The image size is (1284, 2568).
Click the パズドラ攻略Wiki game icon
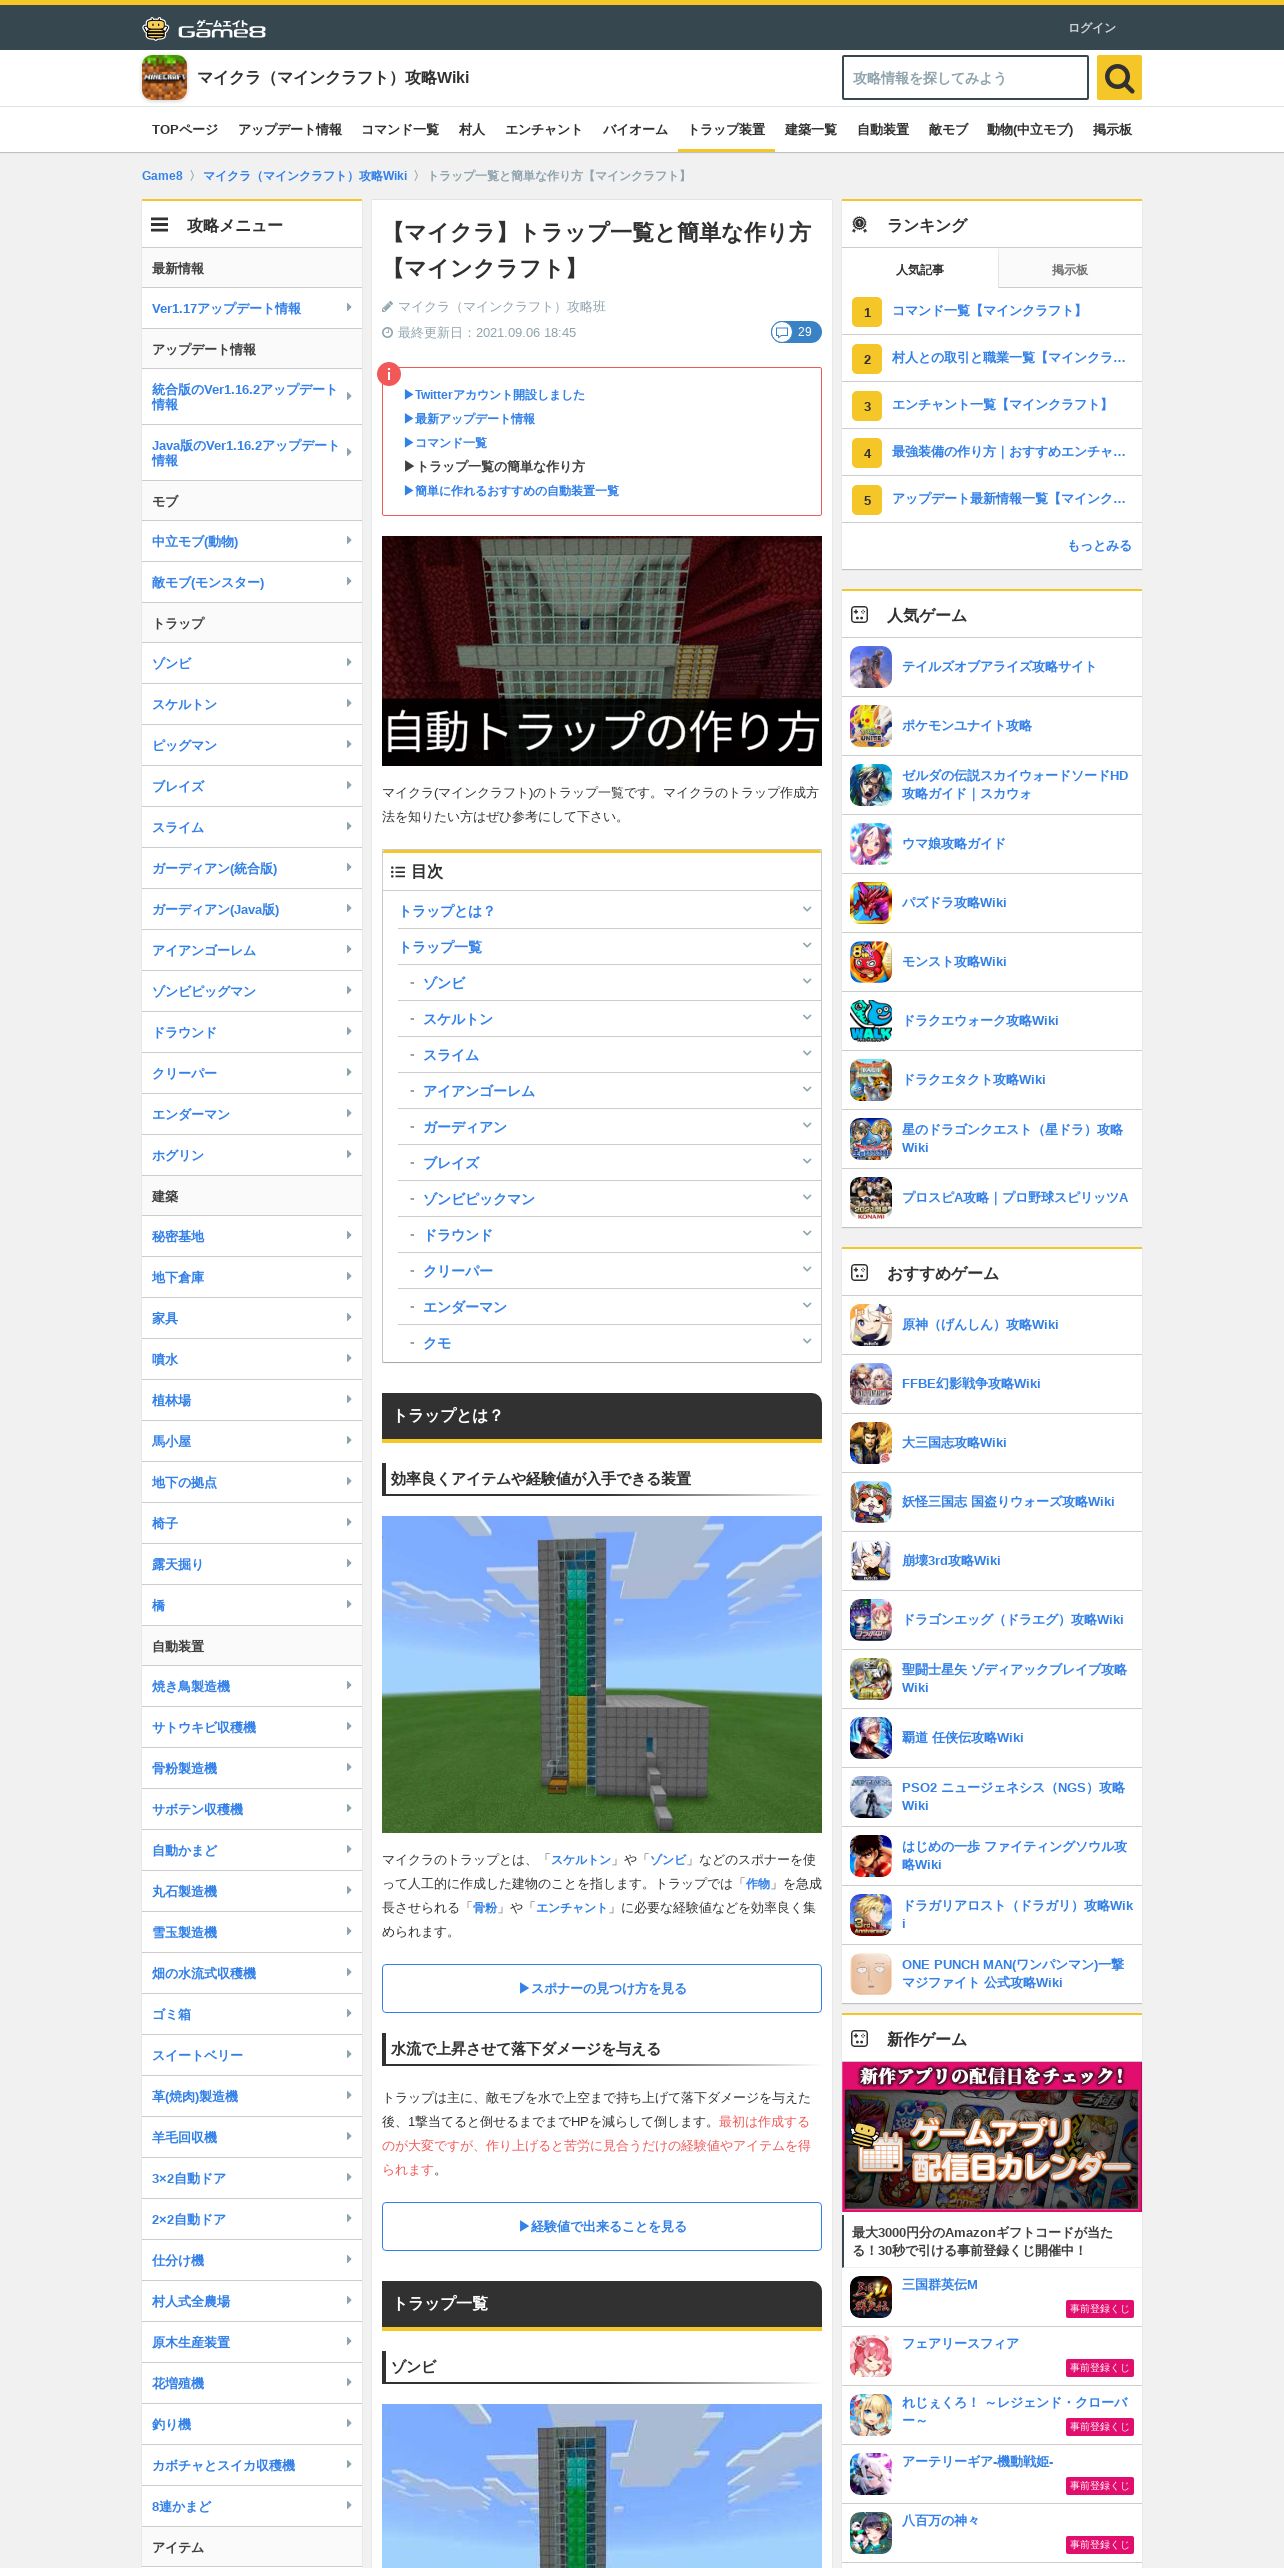871,903
